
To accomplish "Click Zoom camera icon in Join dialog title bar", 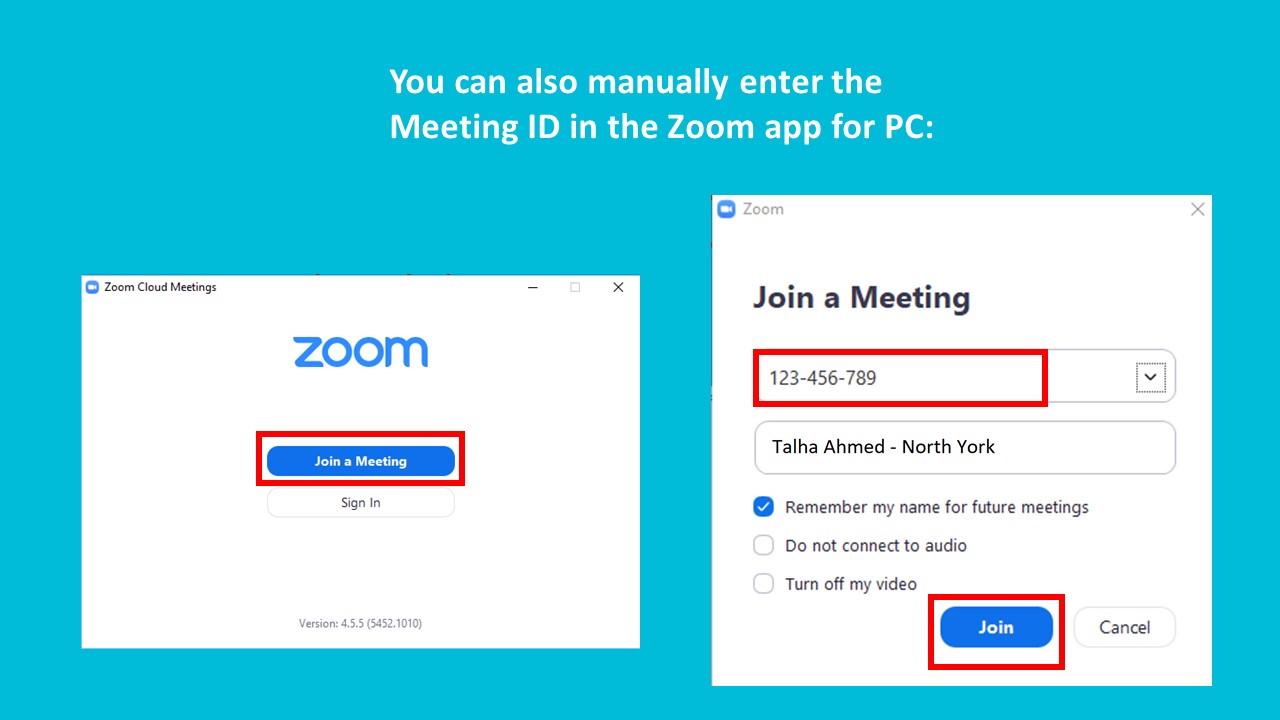I will click(727, 209).
